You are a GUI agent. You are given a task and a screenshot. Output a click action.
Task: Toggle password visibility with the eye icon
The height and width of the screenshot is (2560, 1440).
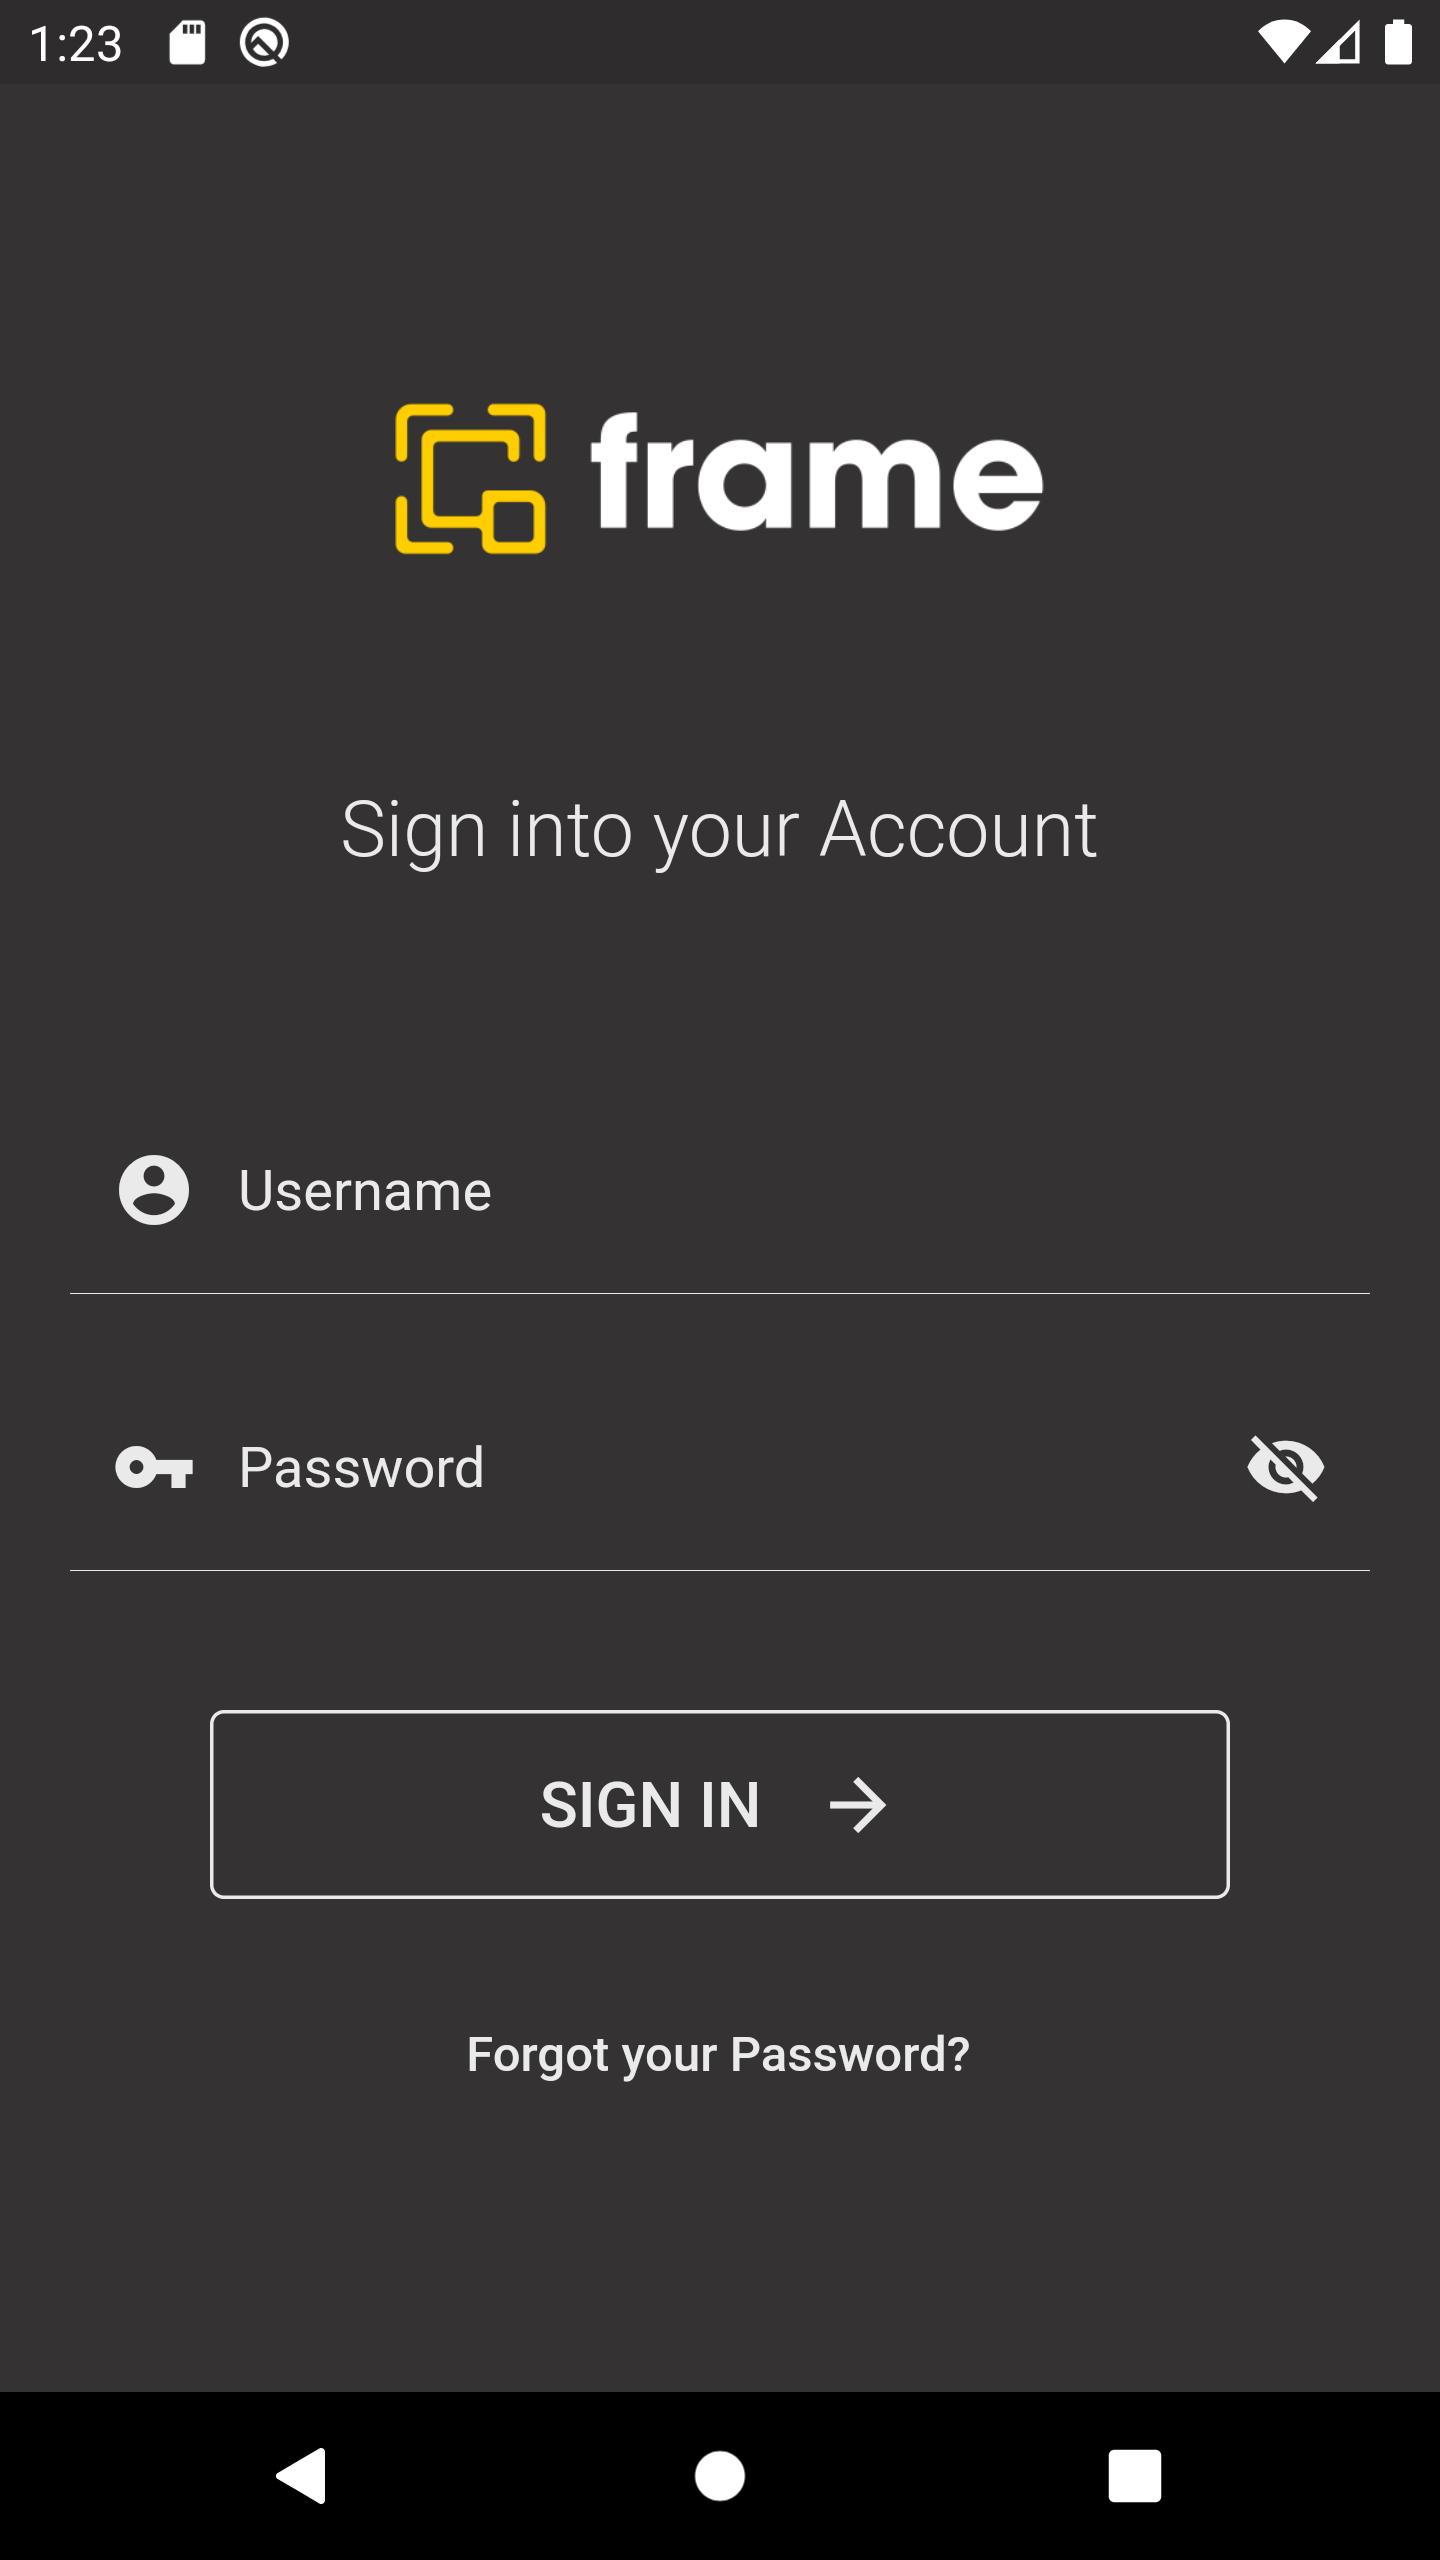tap(1286, 1468)
